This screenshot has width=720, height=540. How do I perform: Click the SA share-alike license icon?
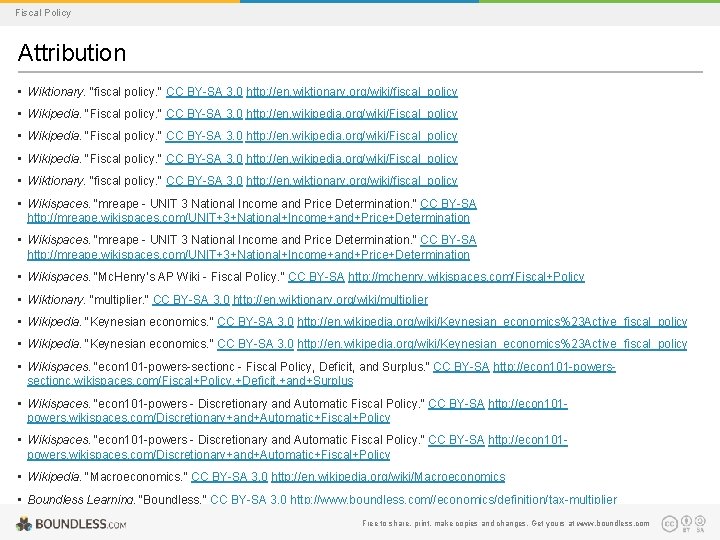point(700,523)
